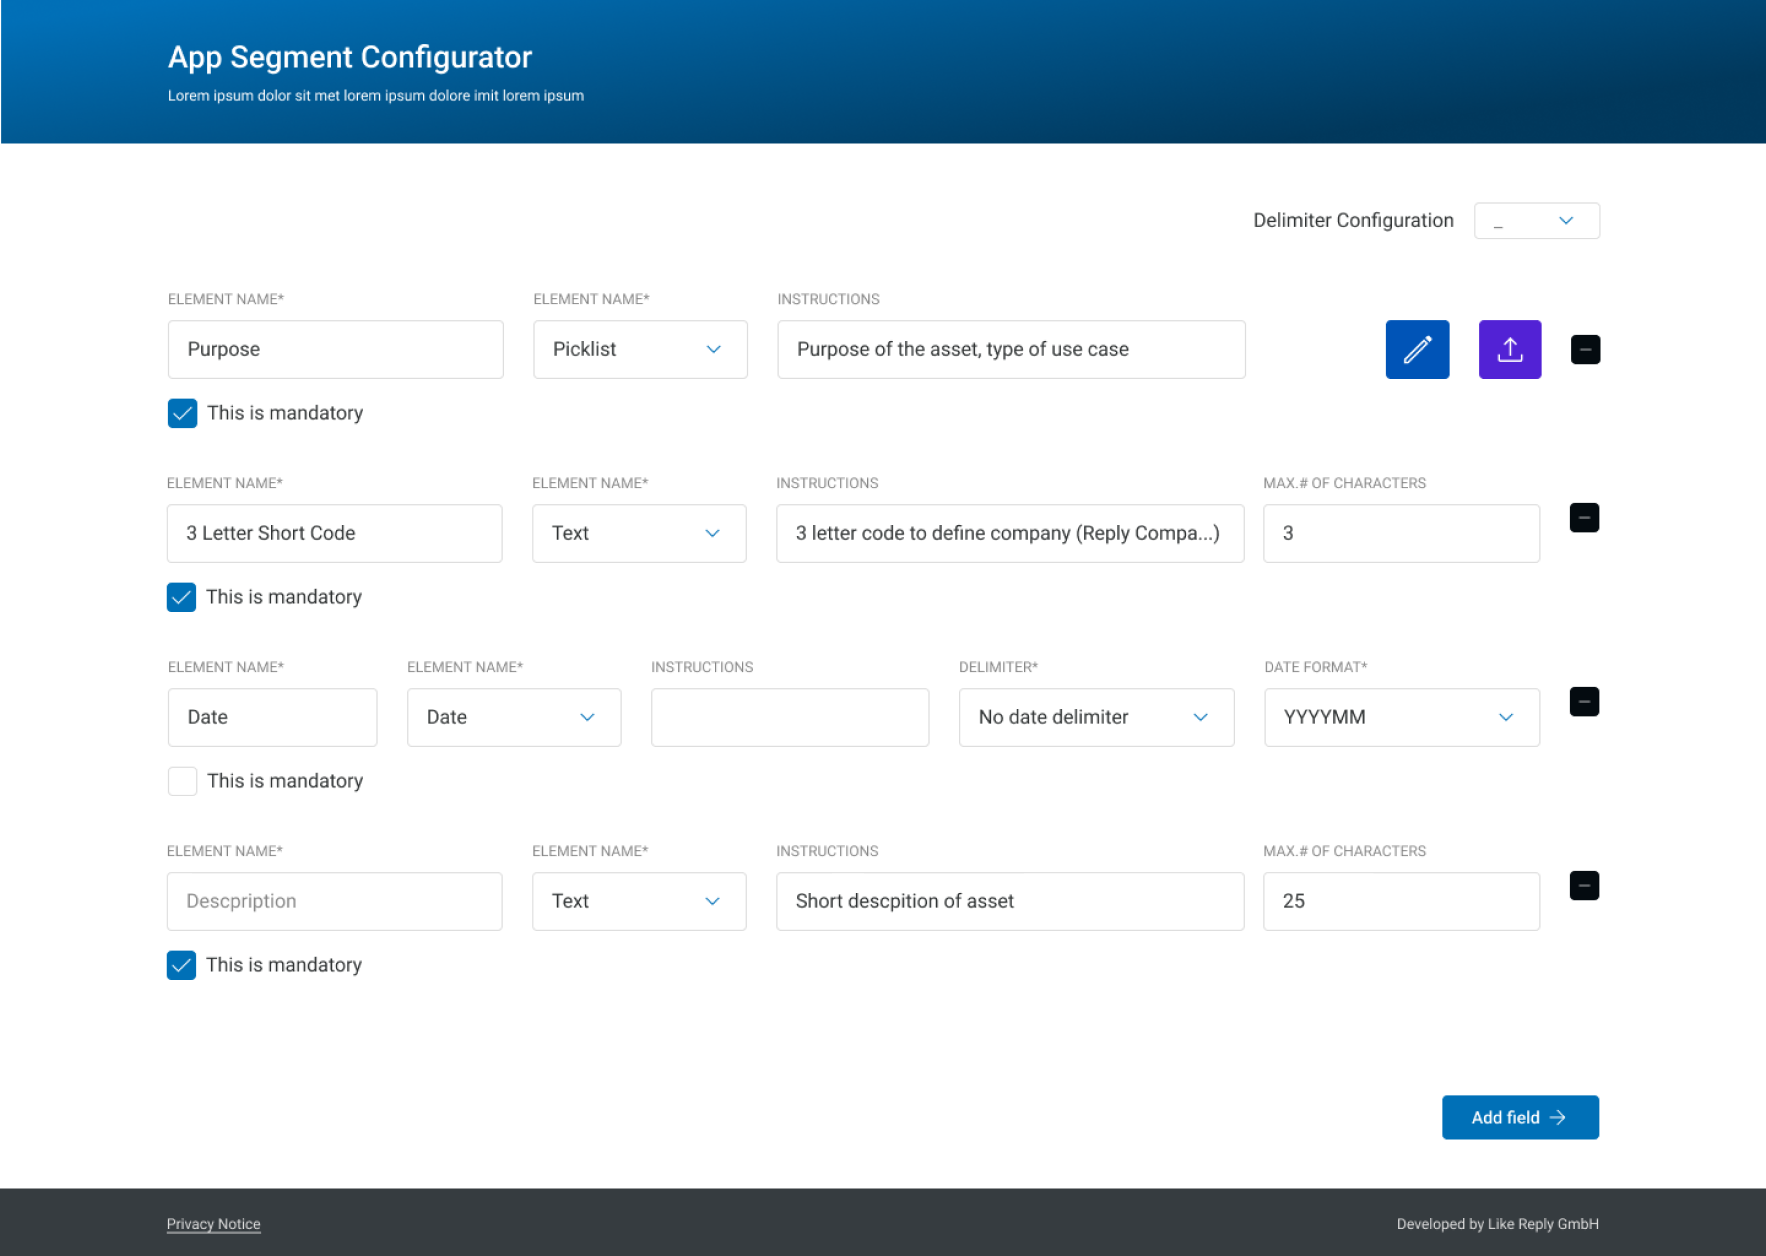Open the Privacy Notice link
The width and height of the screenshot is (1766, 1256).
[213, 1224]
